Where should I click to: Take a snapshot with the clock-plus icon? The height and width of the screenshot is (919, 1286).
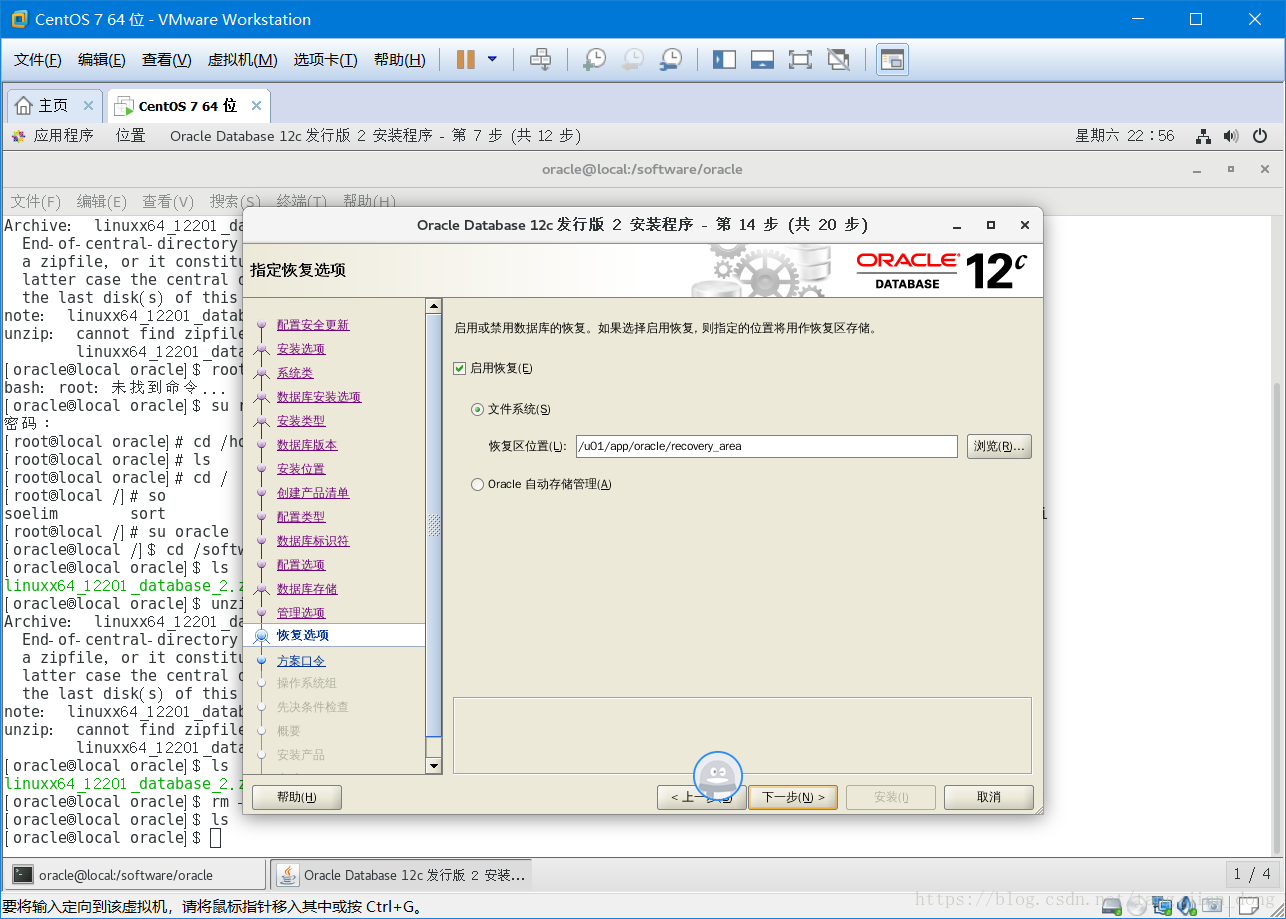[x=595, y=60]
